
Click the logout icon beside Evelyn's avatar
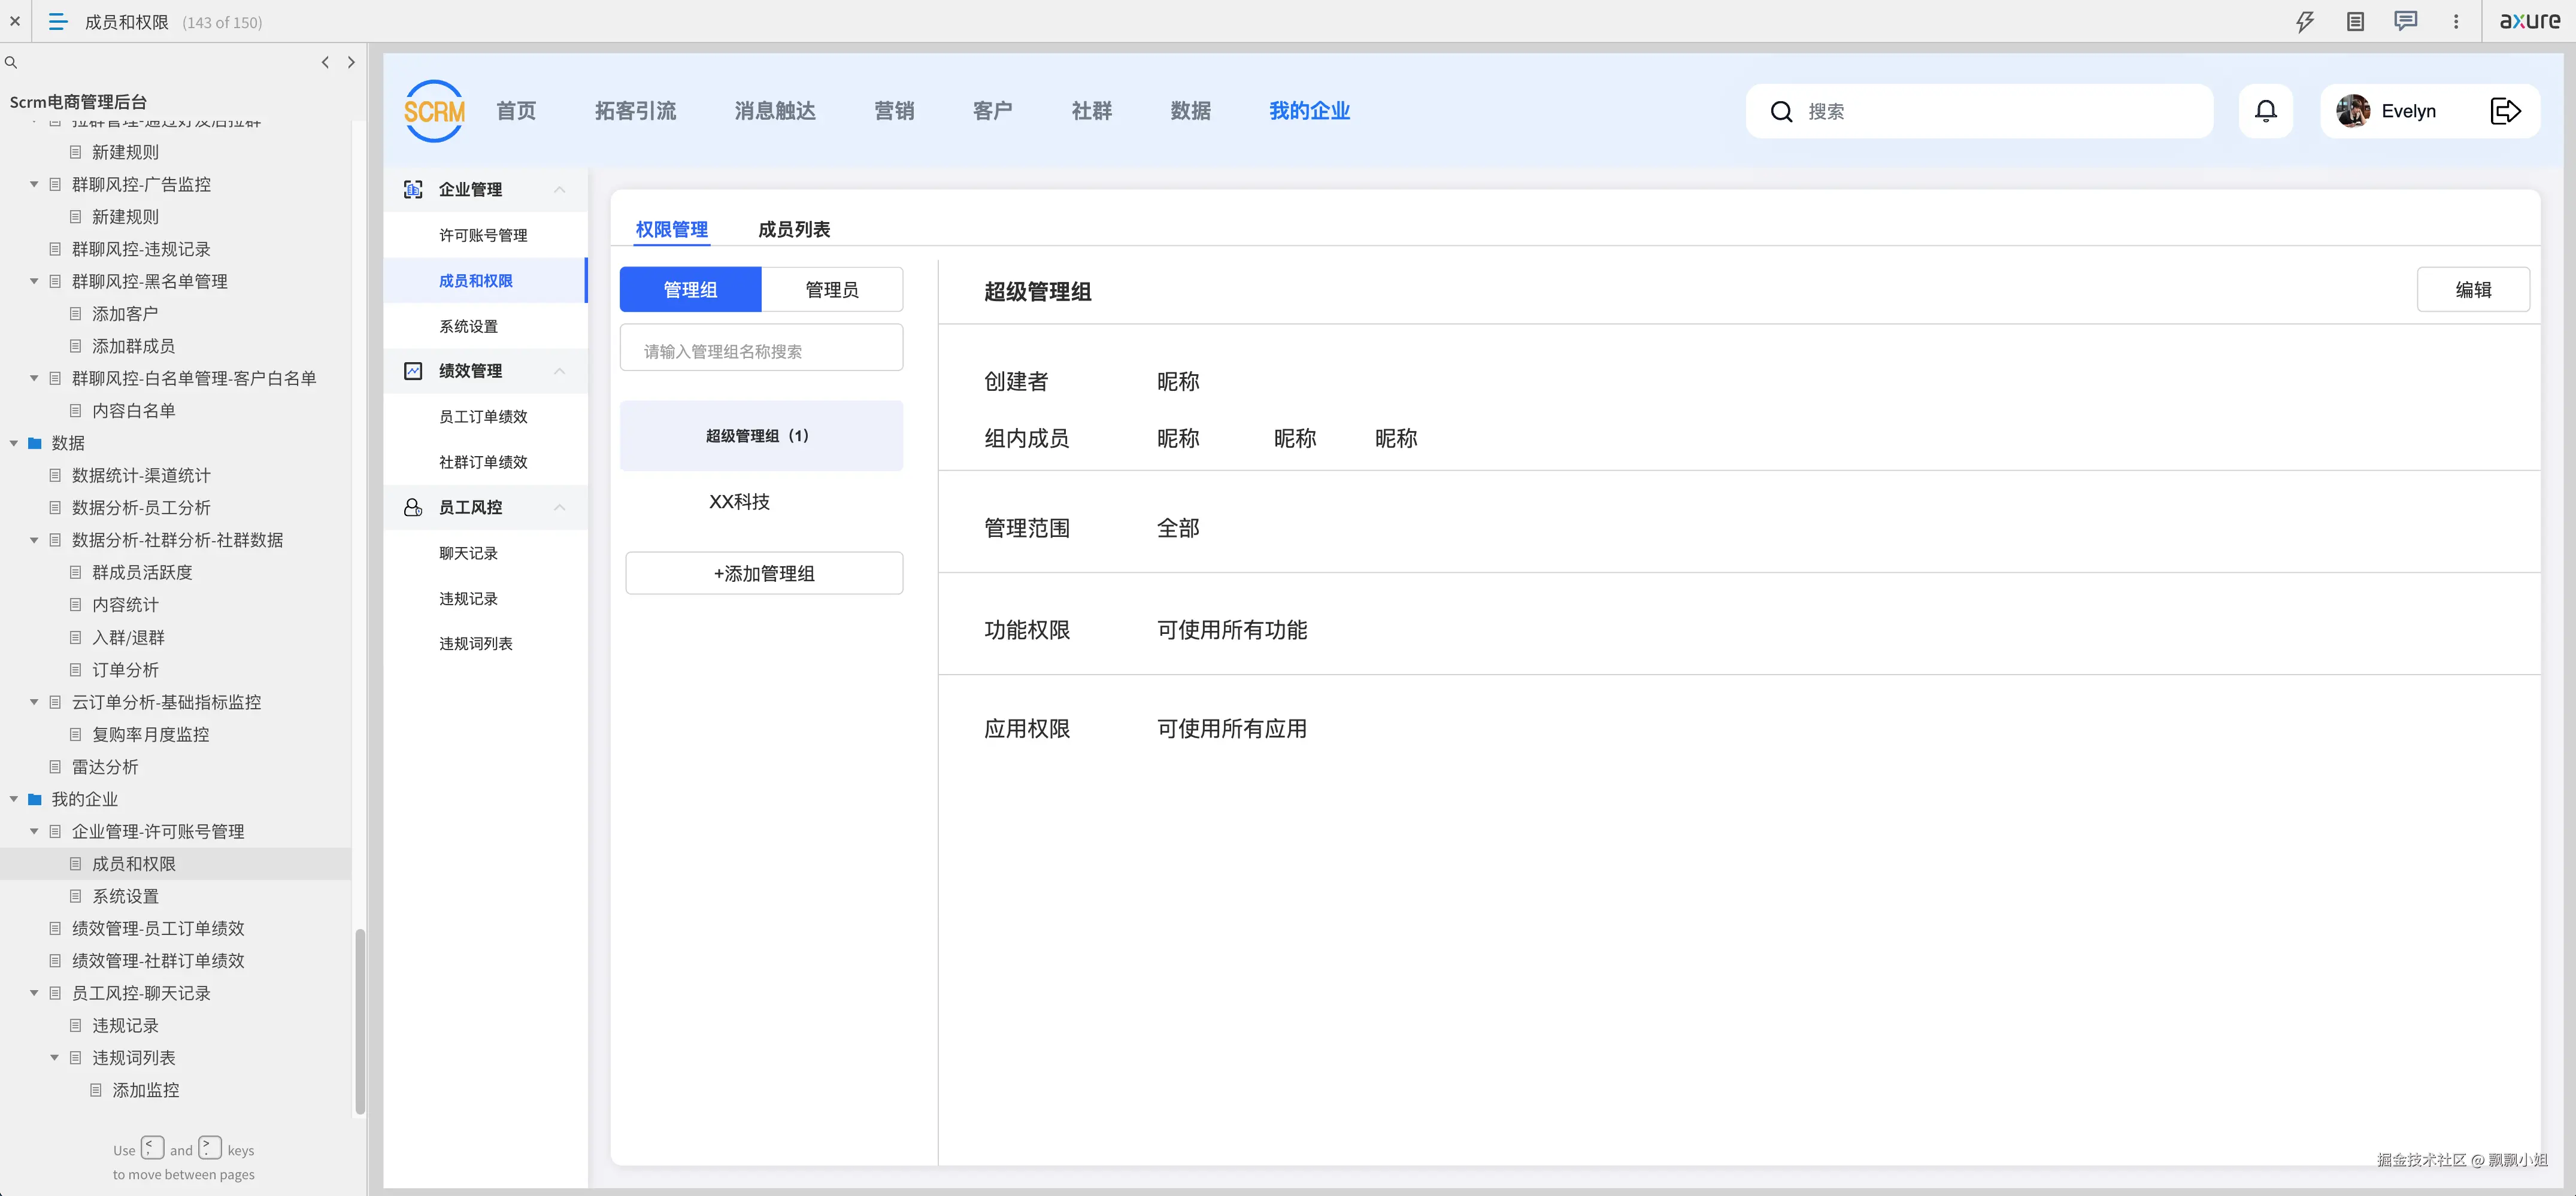click(x=2506, y=111)
